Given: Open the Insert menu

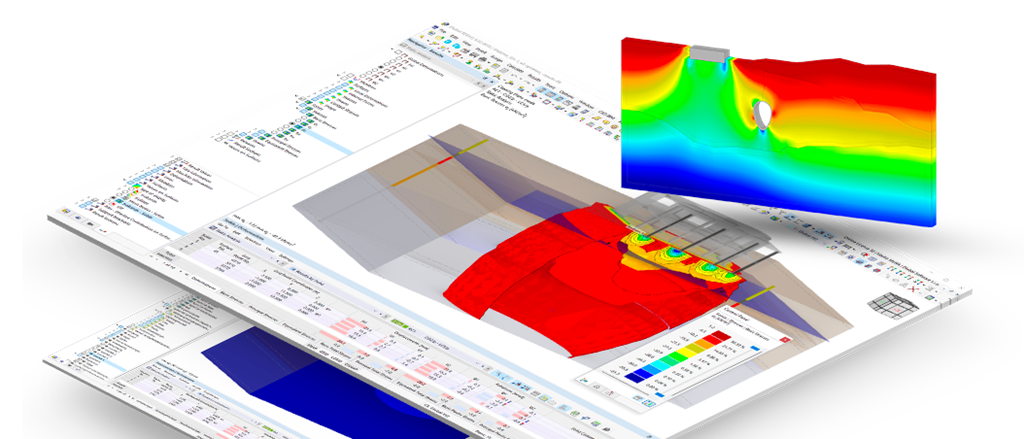Looking at the screenshot, I should point(481,50).
